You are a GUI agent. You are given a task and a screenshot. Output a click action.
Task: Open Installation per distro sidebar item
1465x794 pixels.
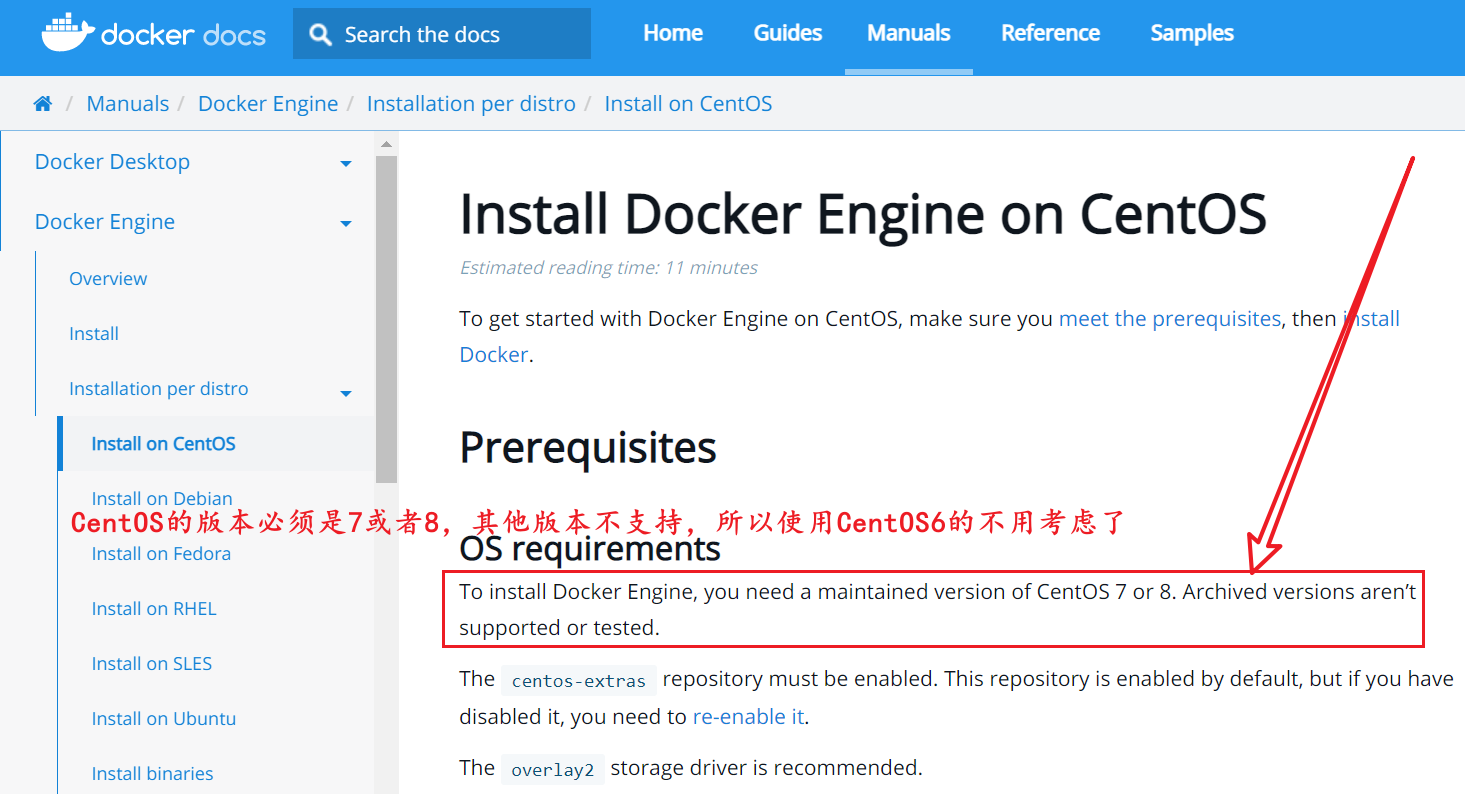(159, 389)
